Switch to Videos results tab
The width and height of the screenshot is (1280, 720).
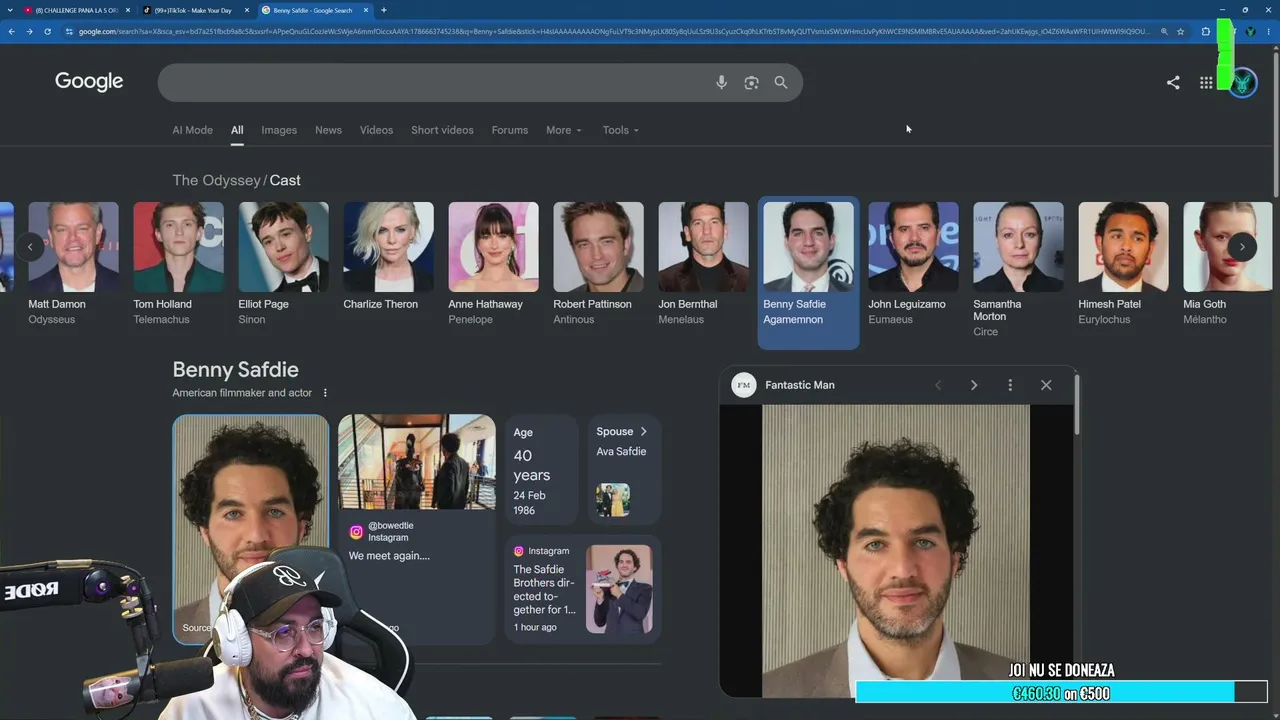click(376, 130)
